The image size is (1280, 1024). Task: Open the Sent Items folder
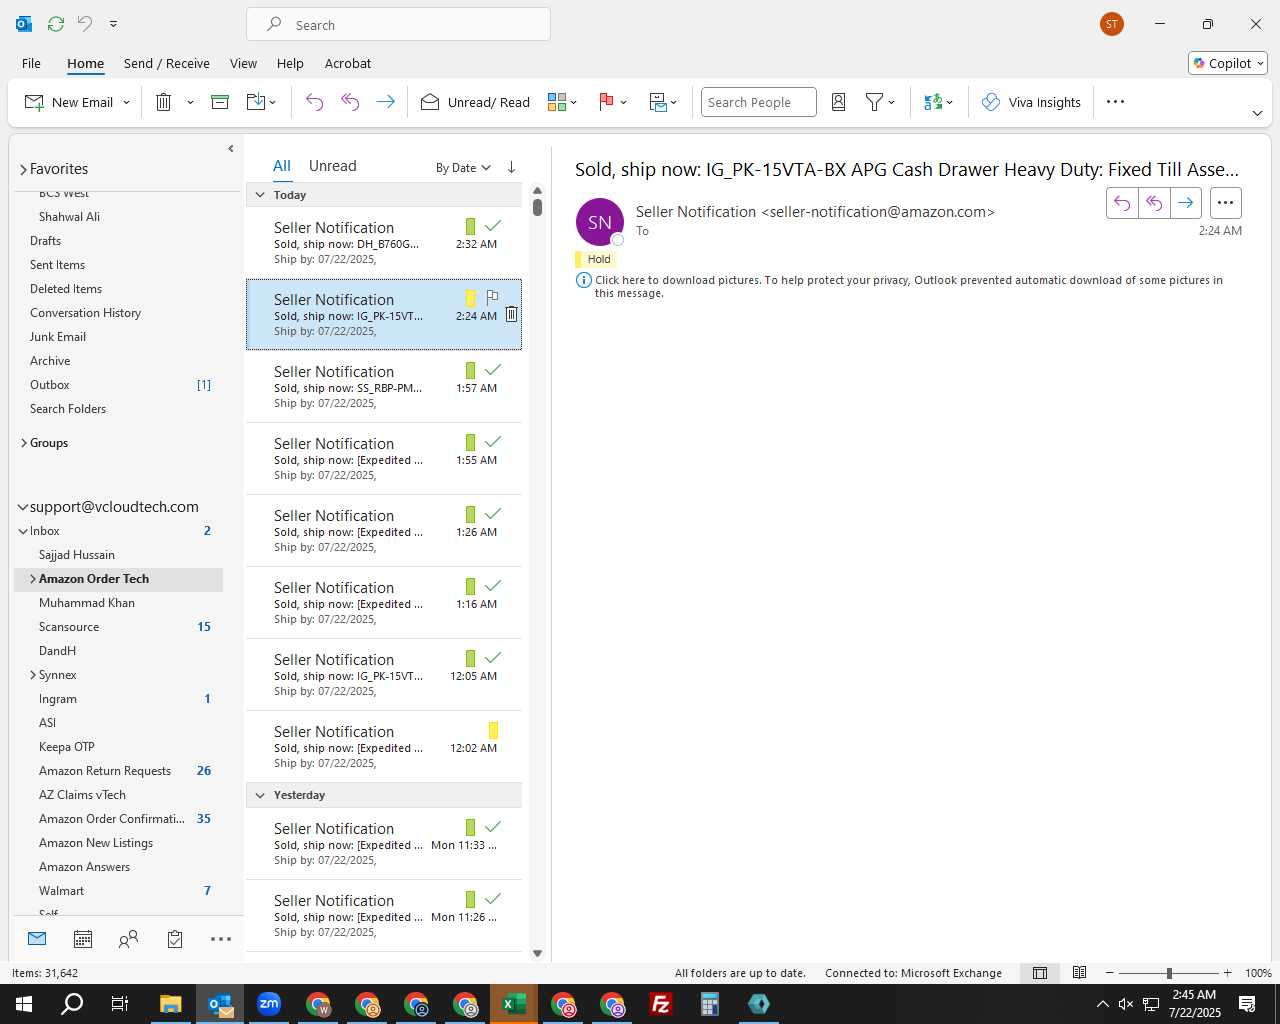point(57,265)
